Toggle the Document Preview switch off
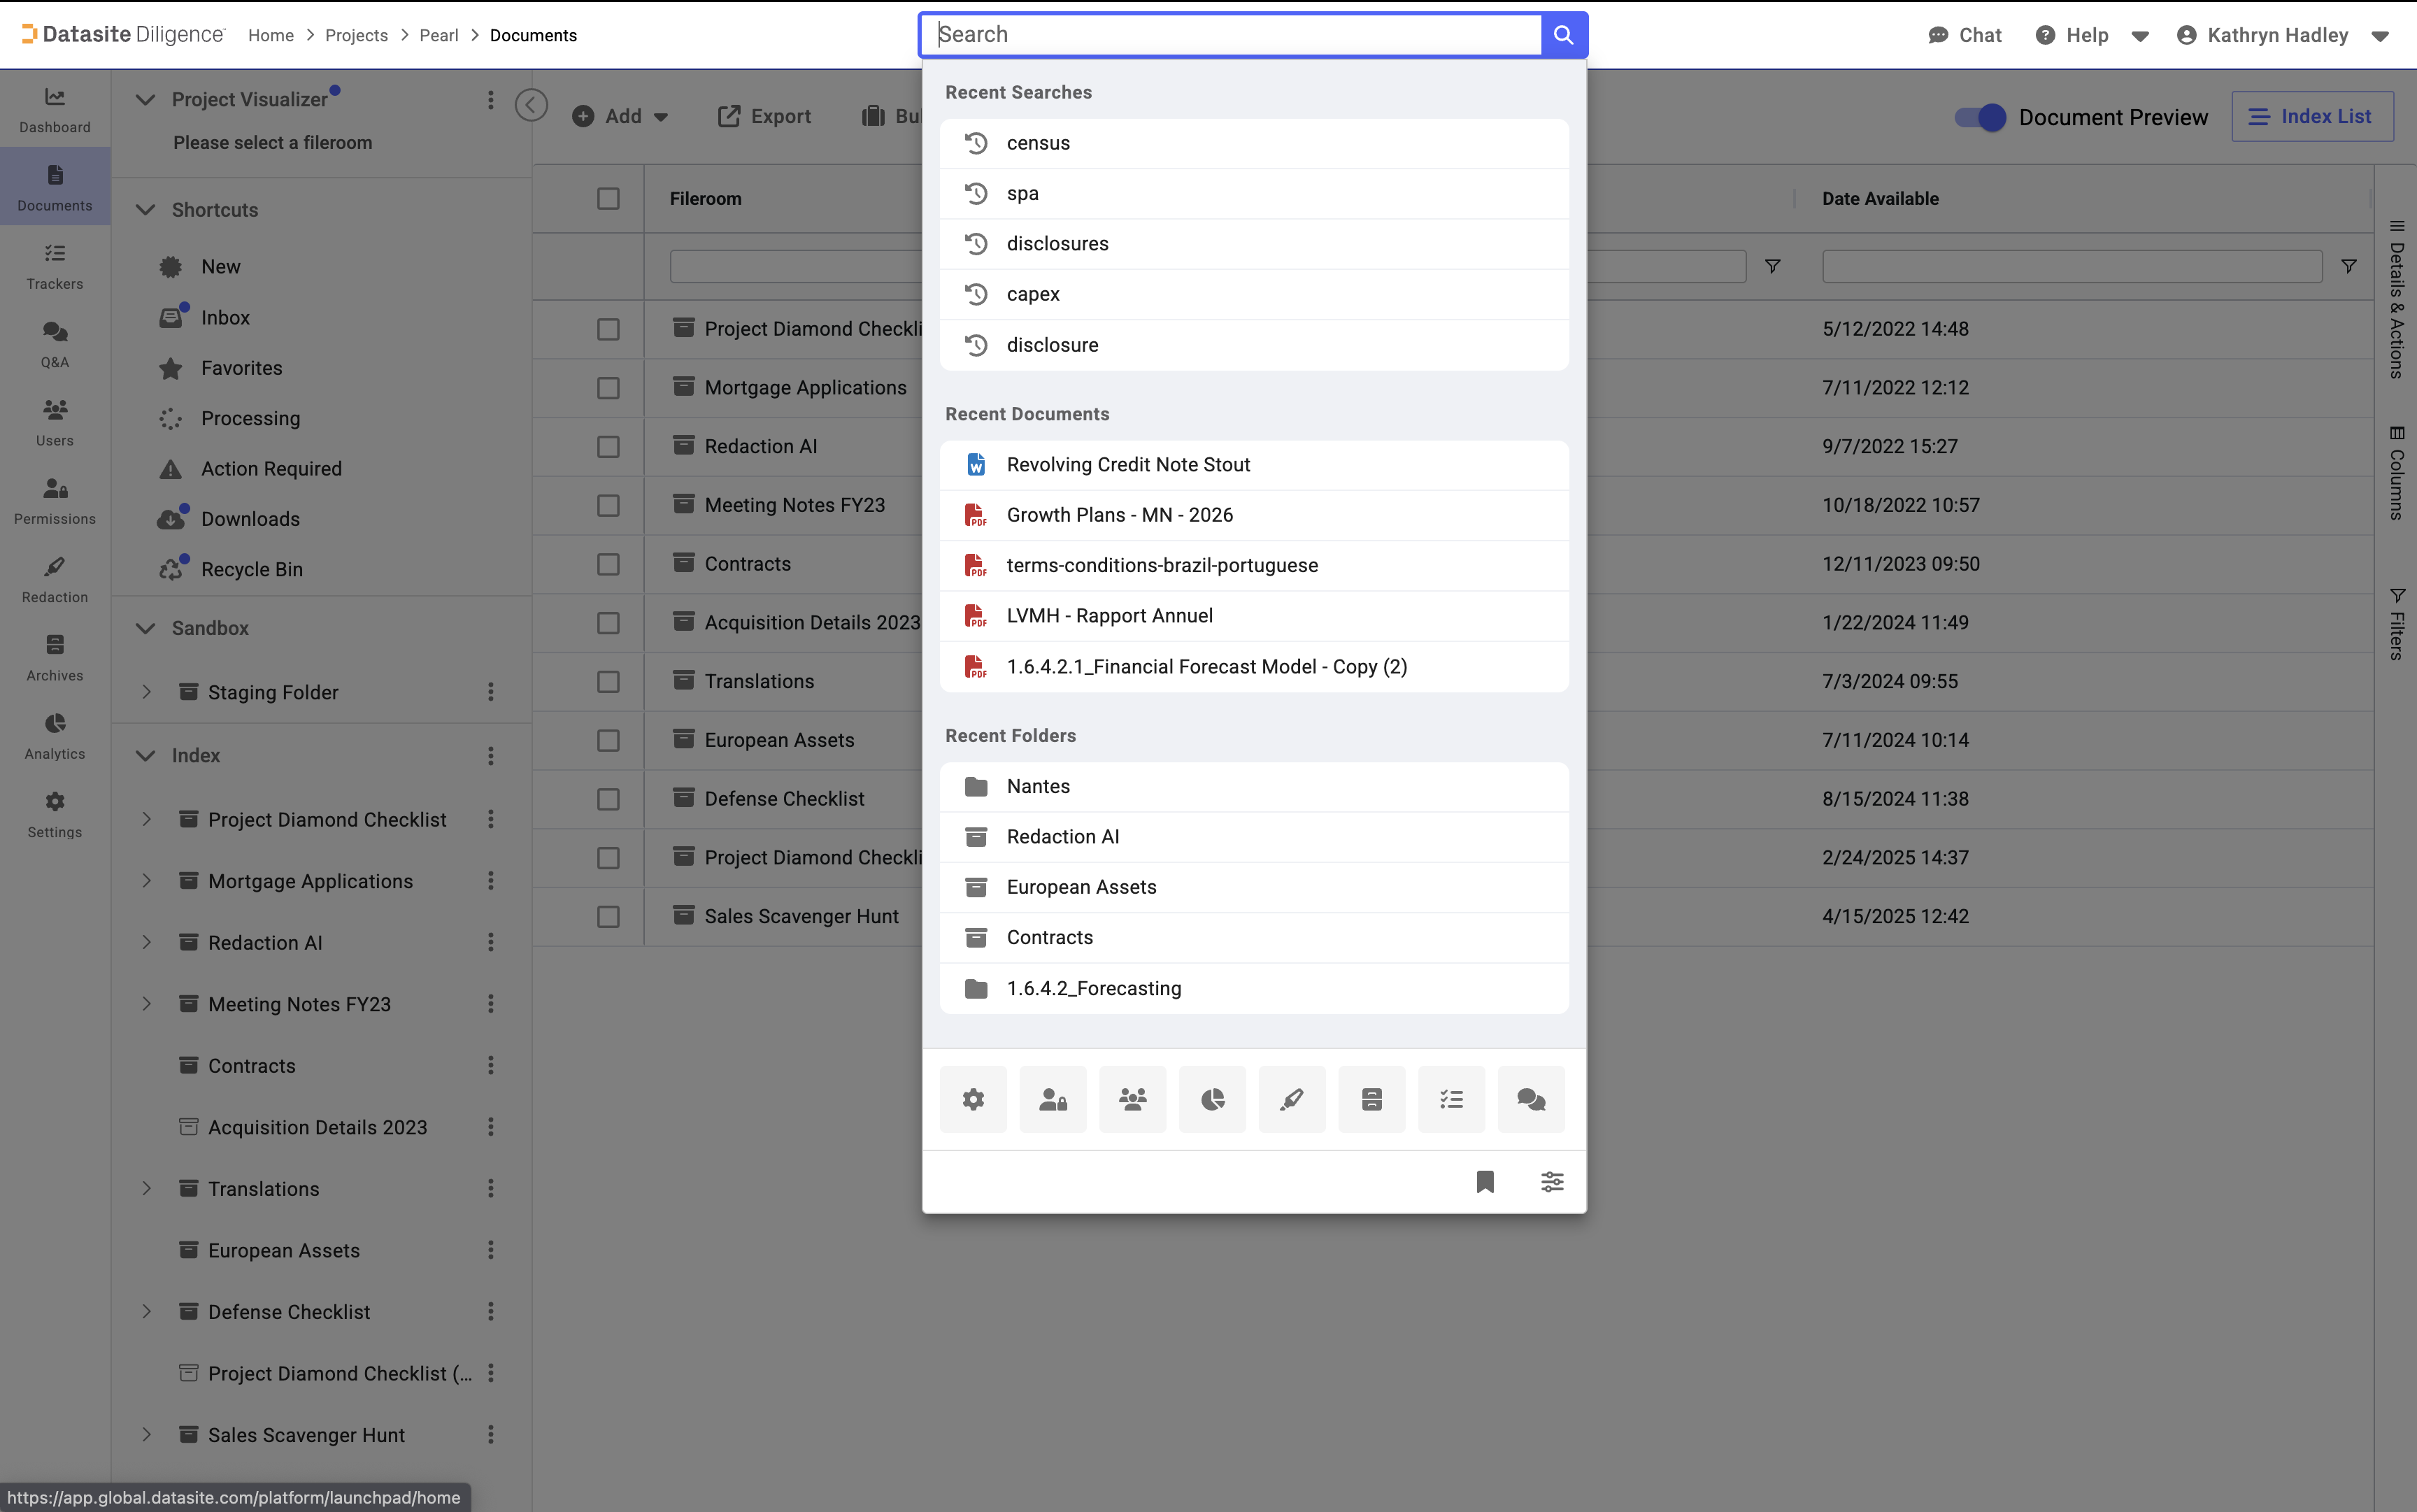This screenshot has width=2417, height=1512. [1981, 117]
